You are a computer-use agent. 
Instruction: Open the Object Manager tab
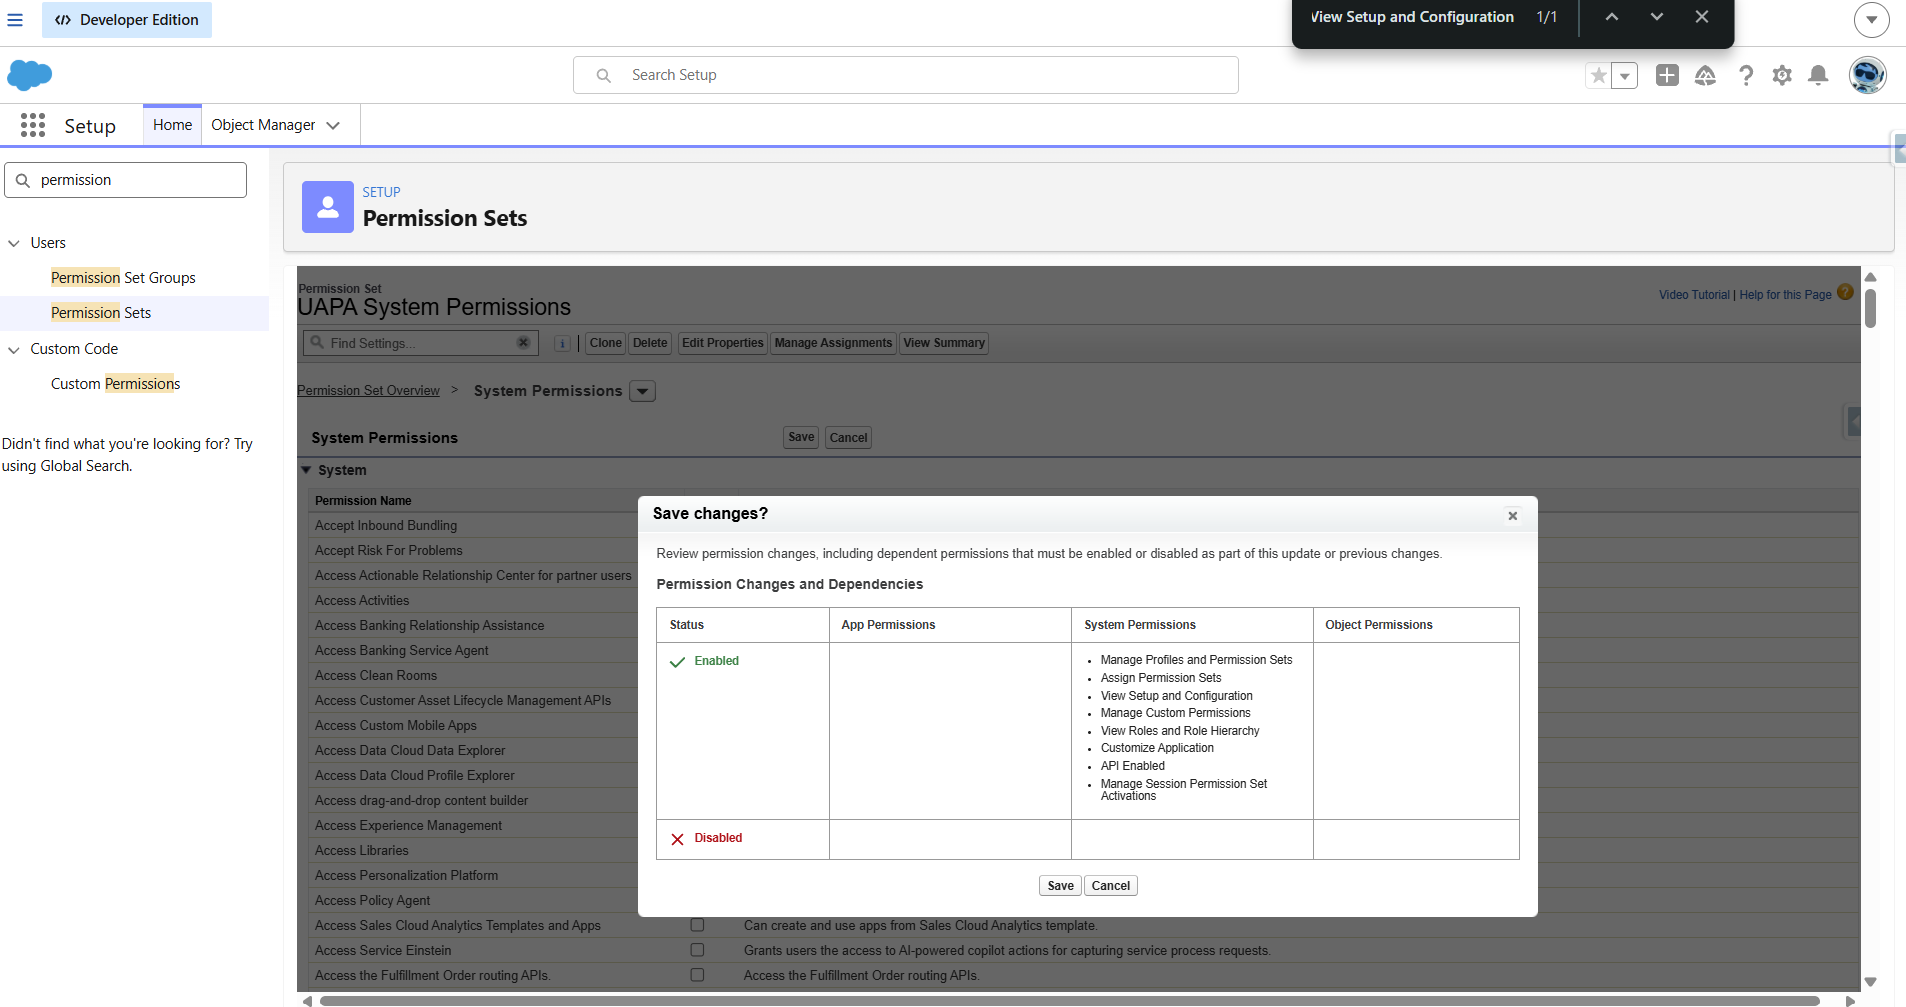click(x=263, y=125)
